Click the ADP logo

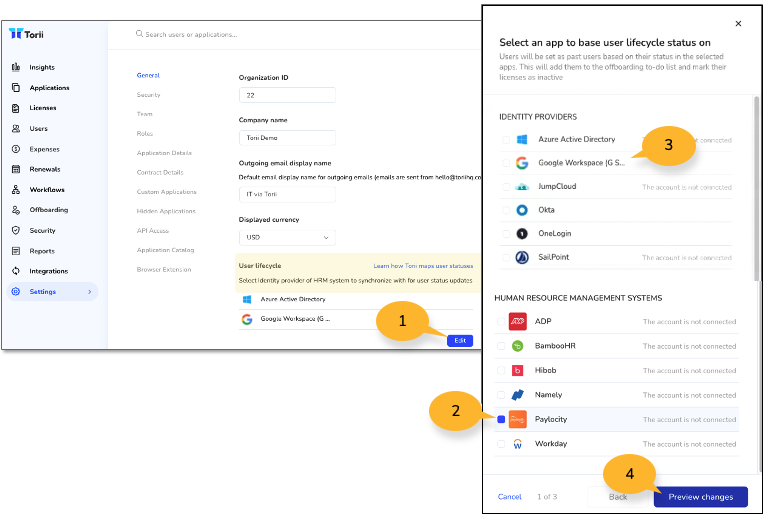[518, 322]
